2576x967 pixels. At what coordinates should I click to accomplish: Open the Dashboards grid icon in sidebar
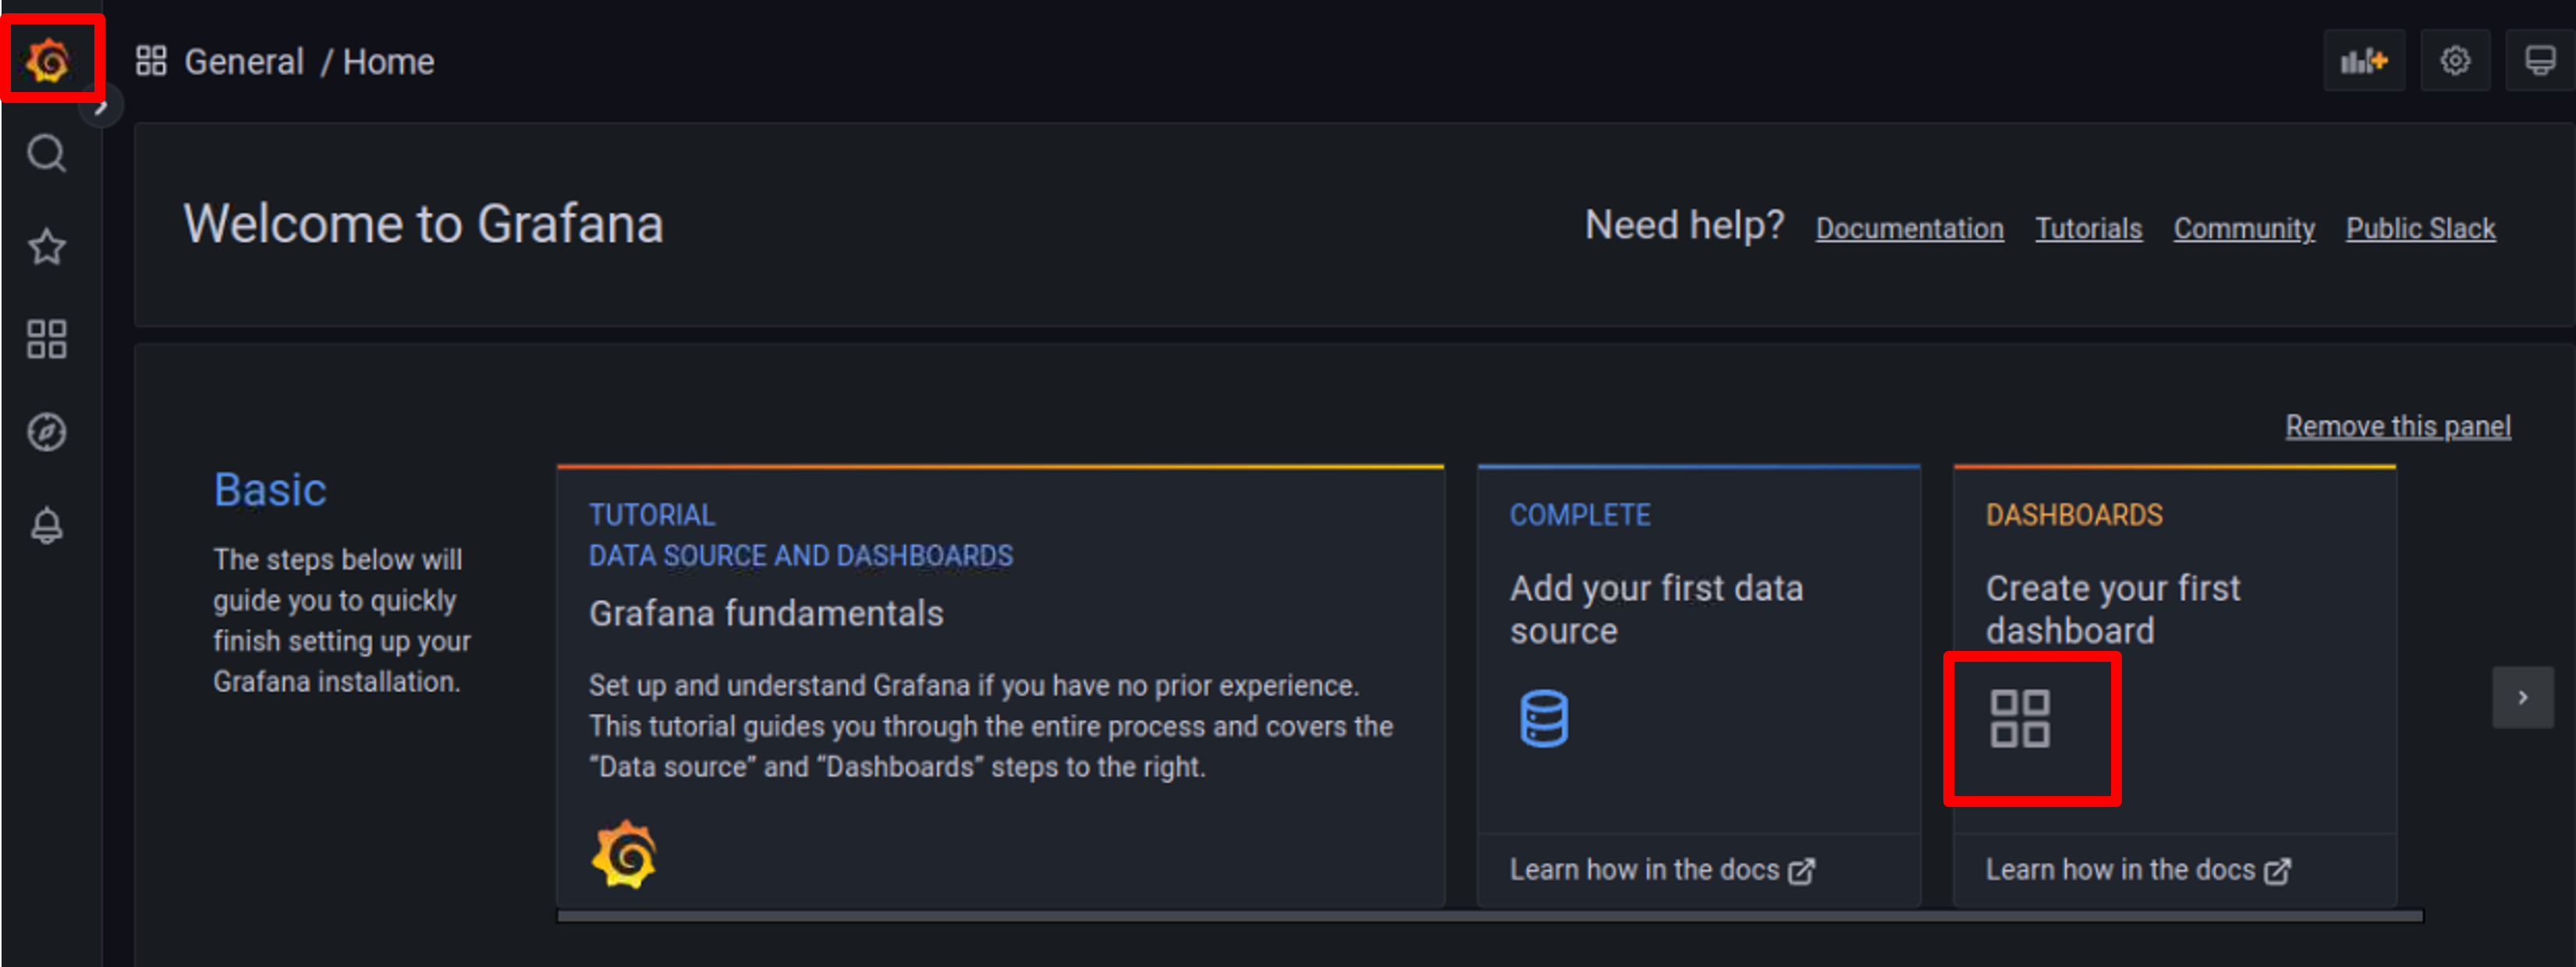click(x=47, y=339)
